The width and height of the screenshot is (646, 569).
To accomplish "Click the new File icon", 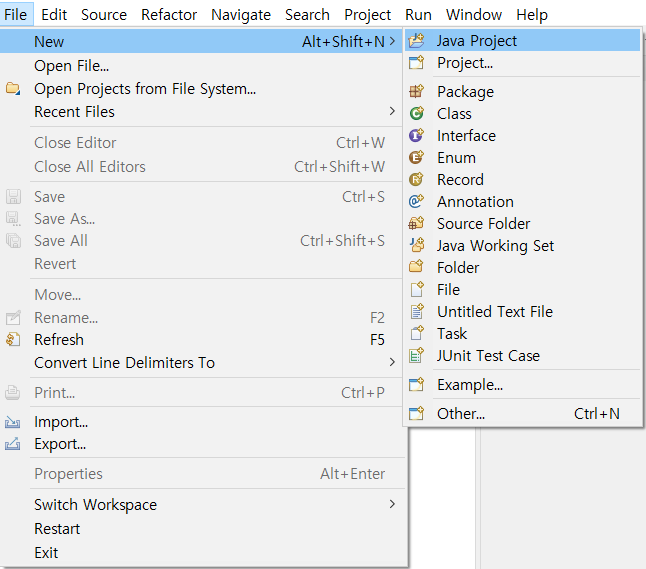I will [x=417, y=289].
